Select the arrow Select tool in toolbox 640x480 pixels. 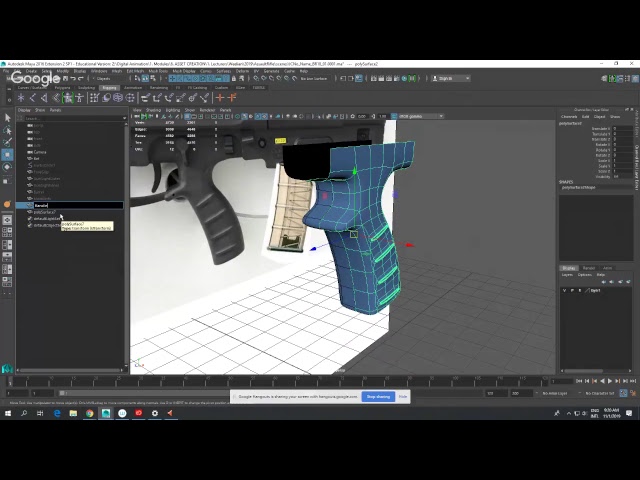click(7, 118)
